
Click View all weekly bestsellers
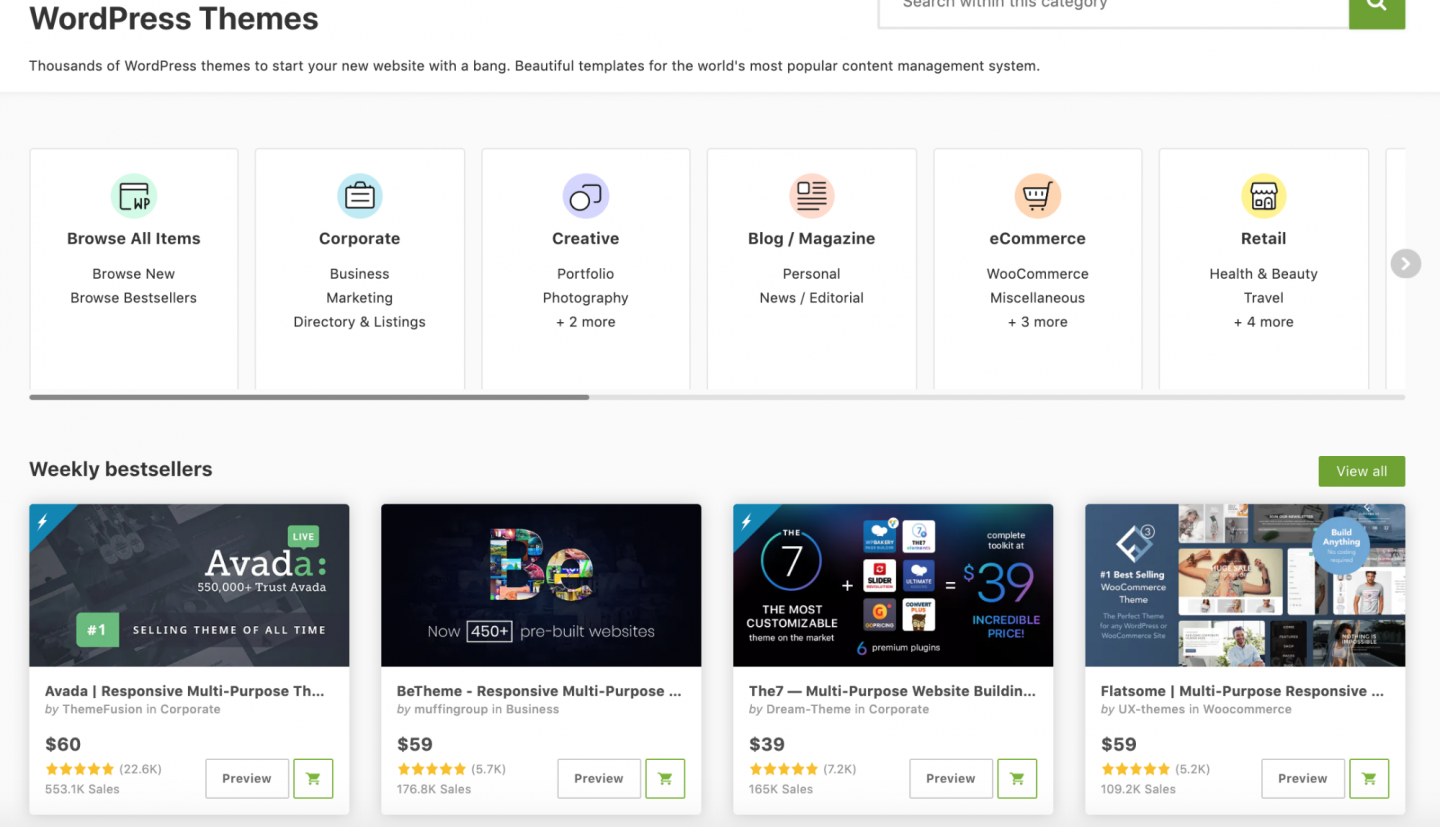point(1361,471)
